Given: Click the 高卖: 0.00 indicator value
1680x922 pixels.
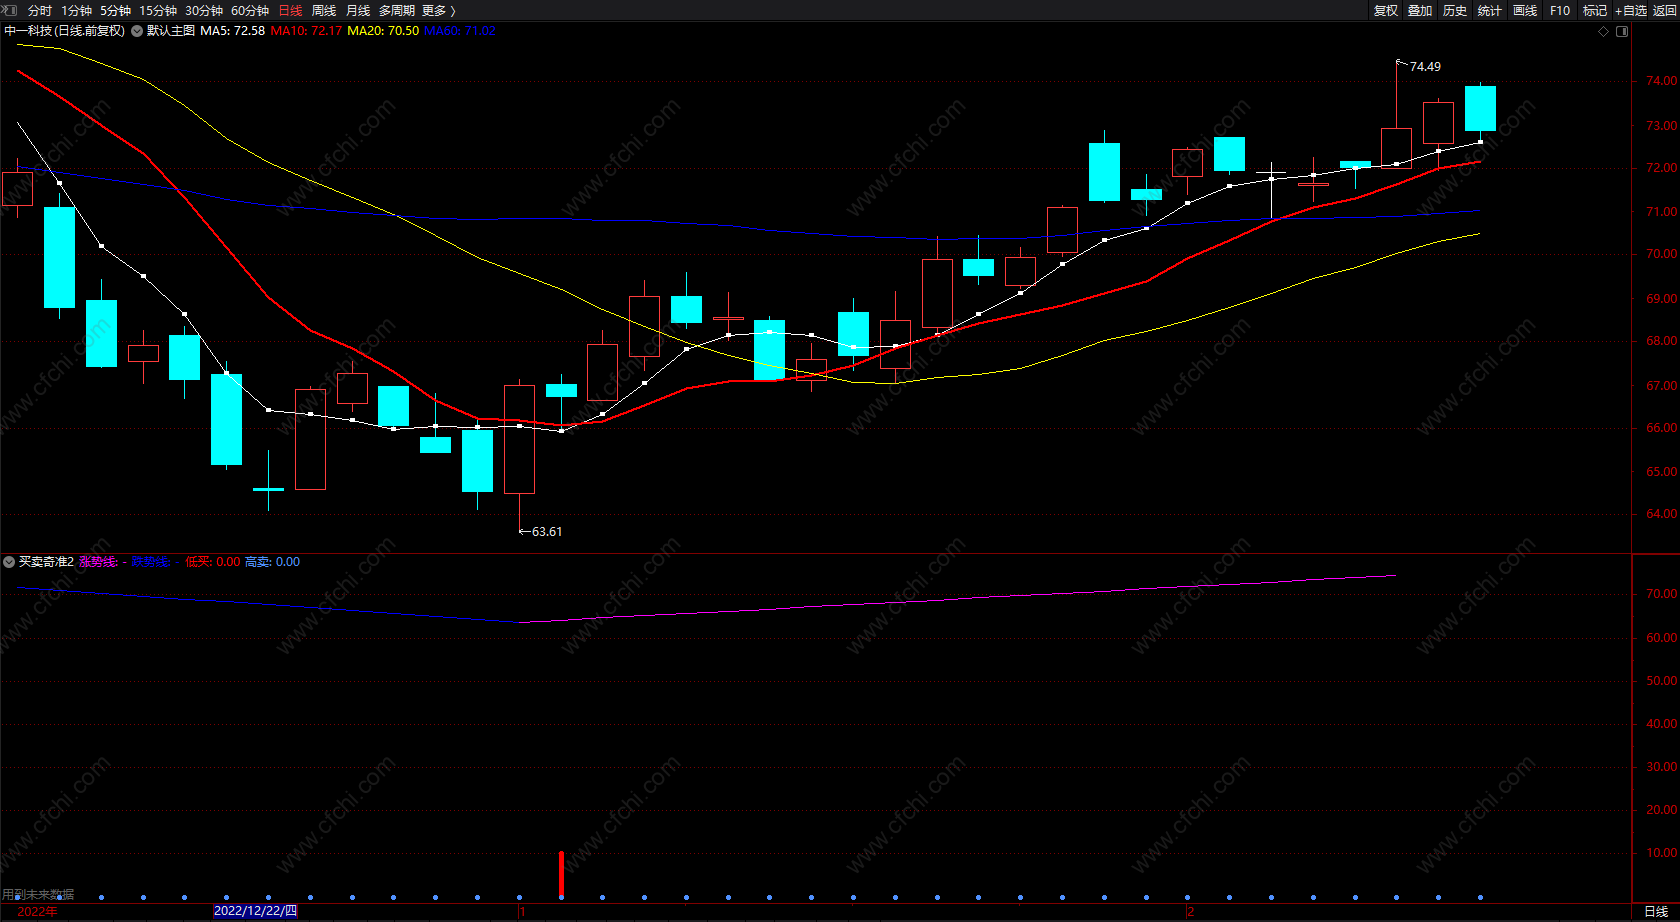Looking at the screenshot, I should point(272,562).
